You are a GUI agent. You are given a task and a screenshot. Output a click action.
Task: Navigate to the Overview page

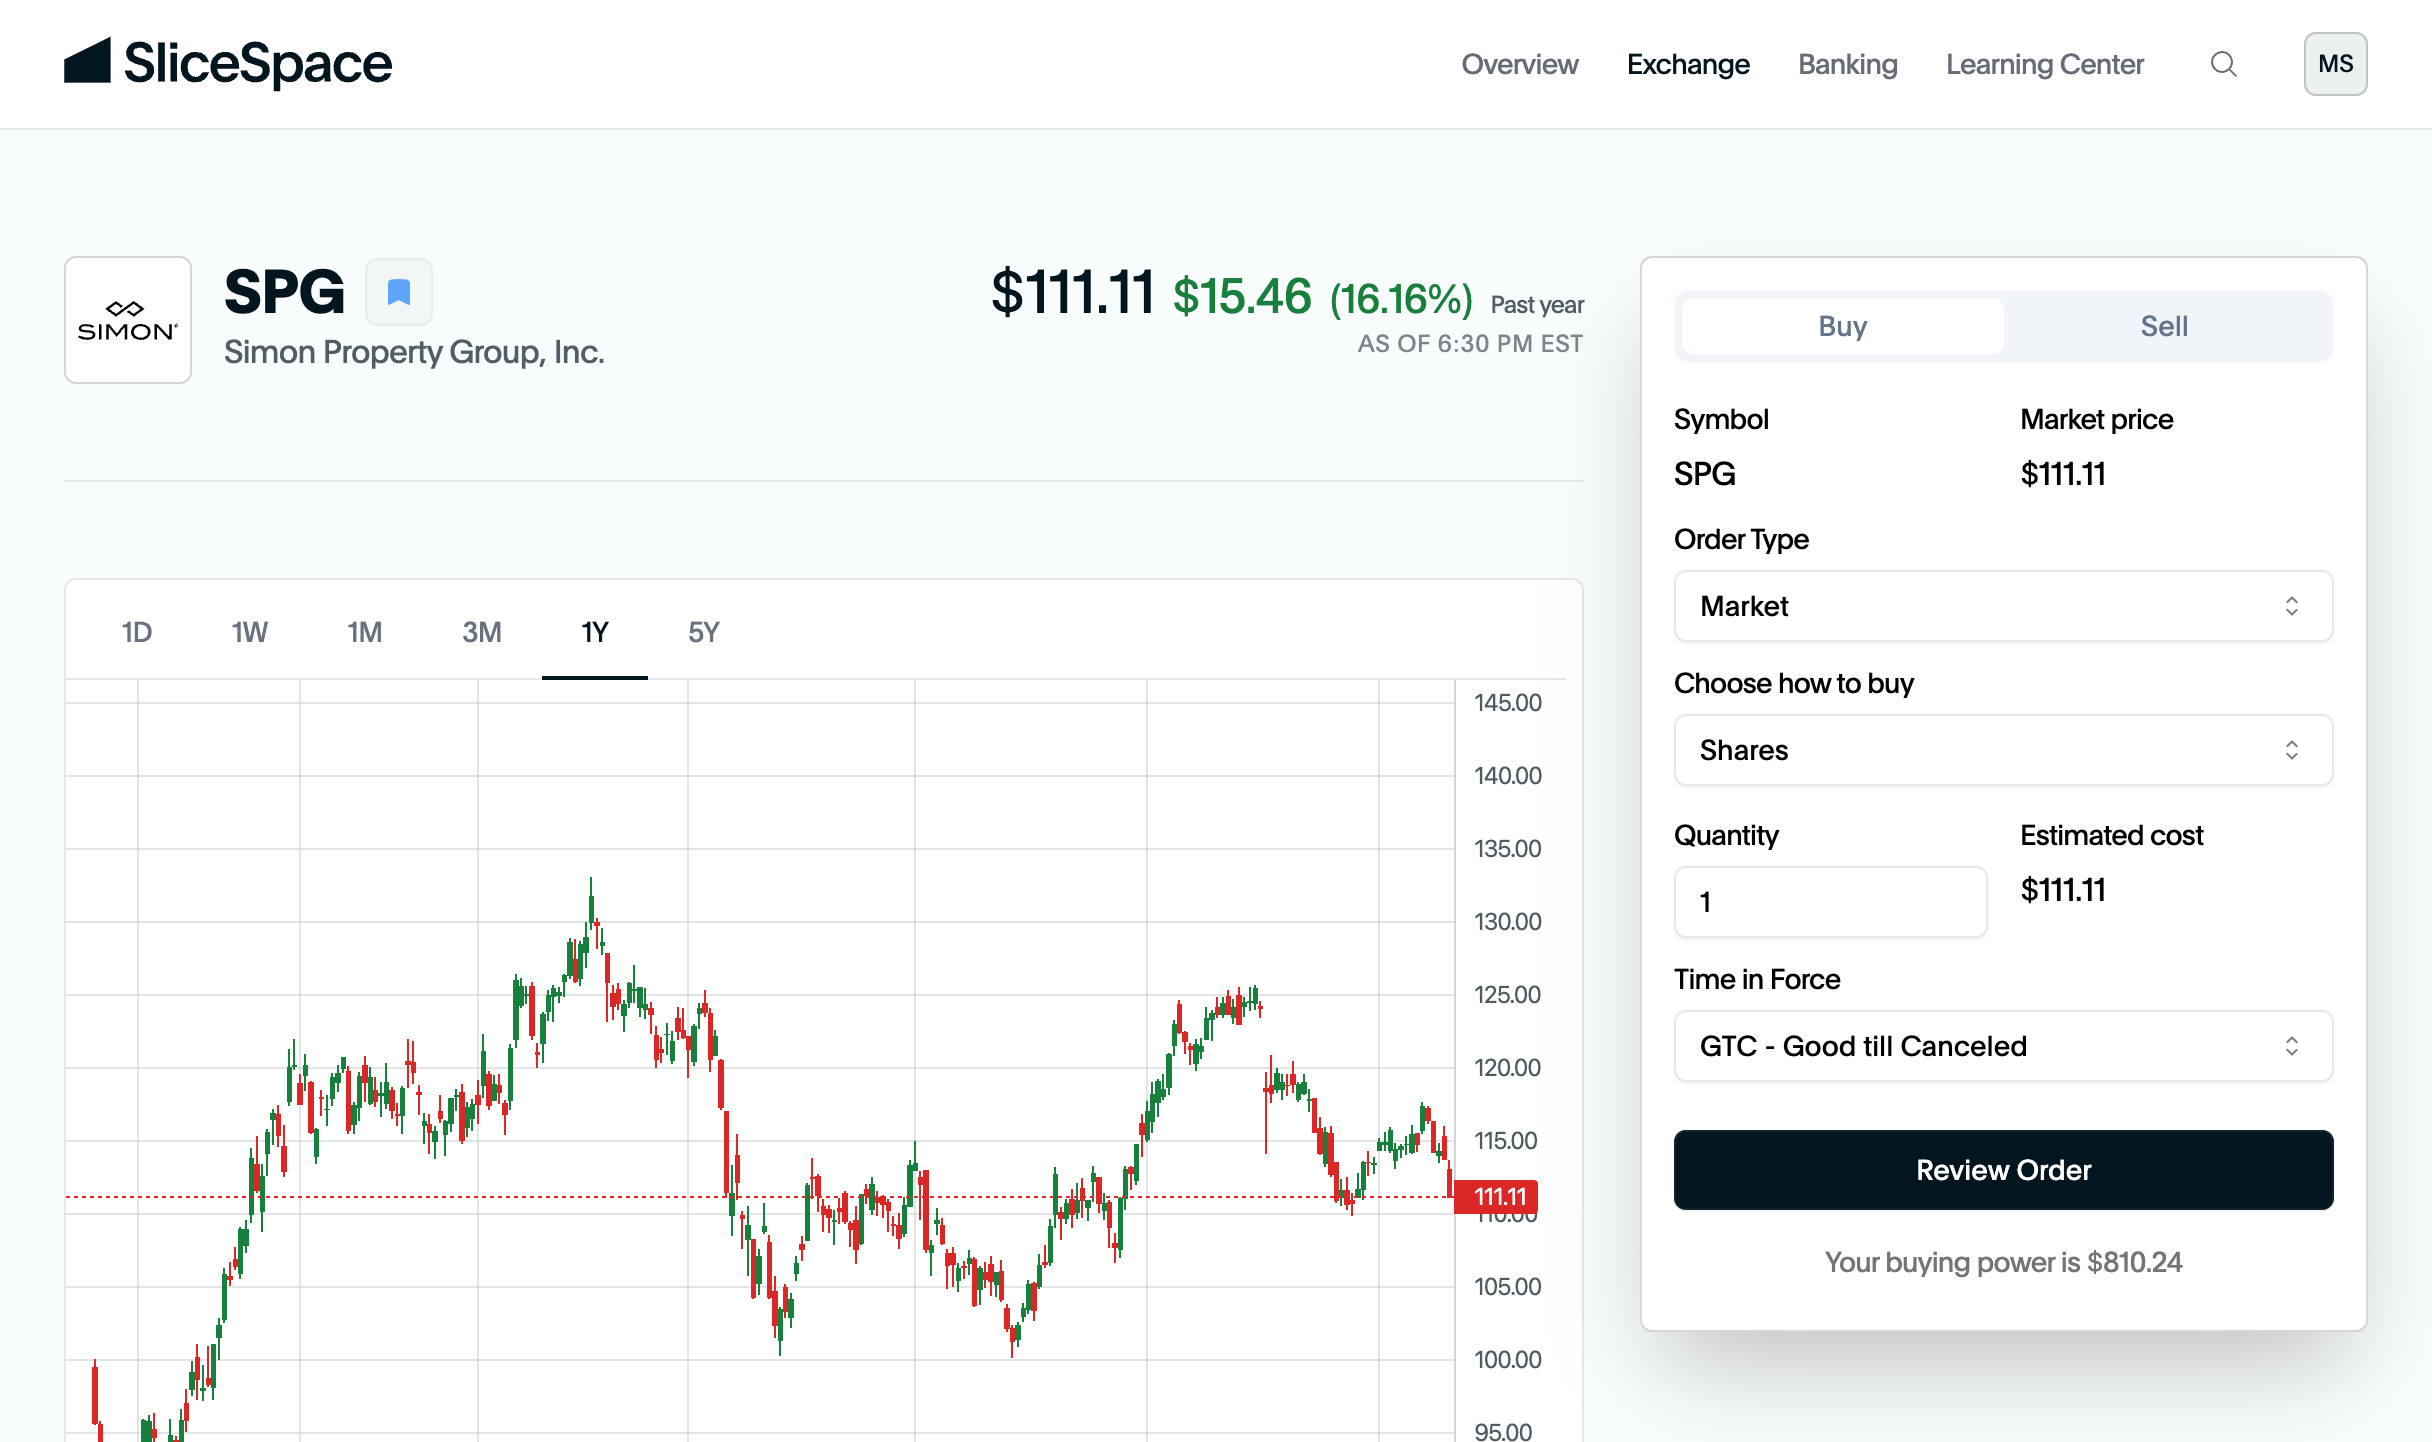click(x=1519, y=63)
